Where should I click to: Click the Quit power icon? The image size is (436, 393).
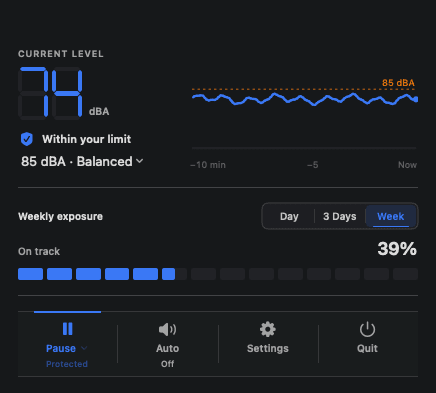pos(367,329)
